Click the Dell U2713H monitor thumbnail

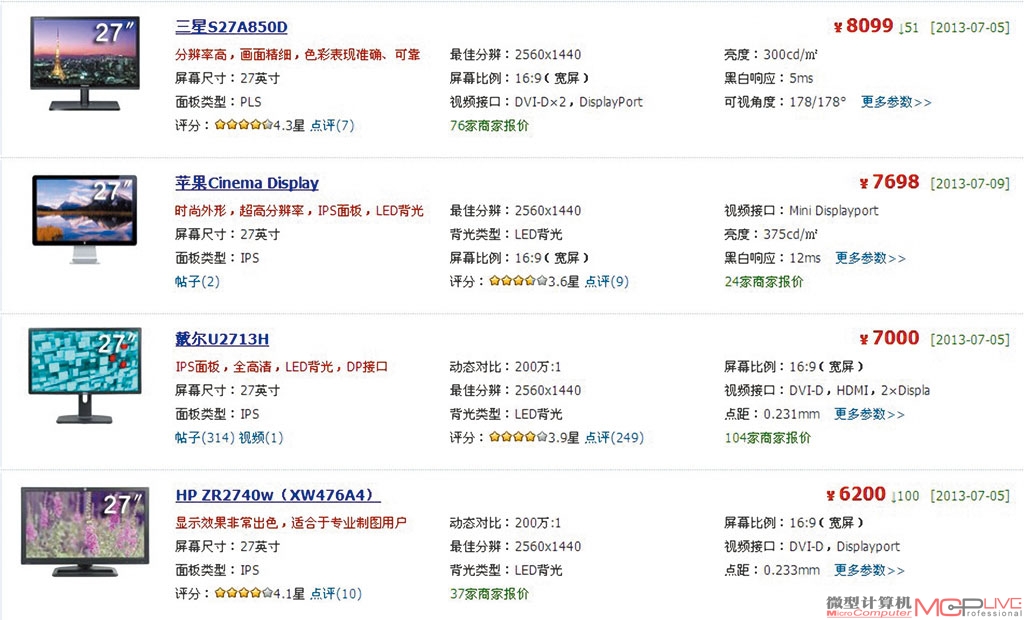point(85,376)
